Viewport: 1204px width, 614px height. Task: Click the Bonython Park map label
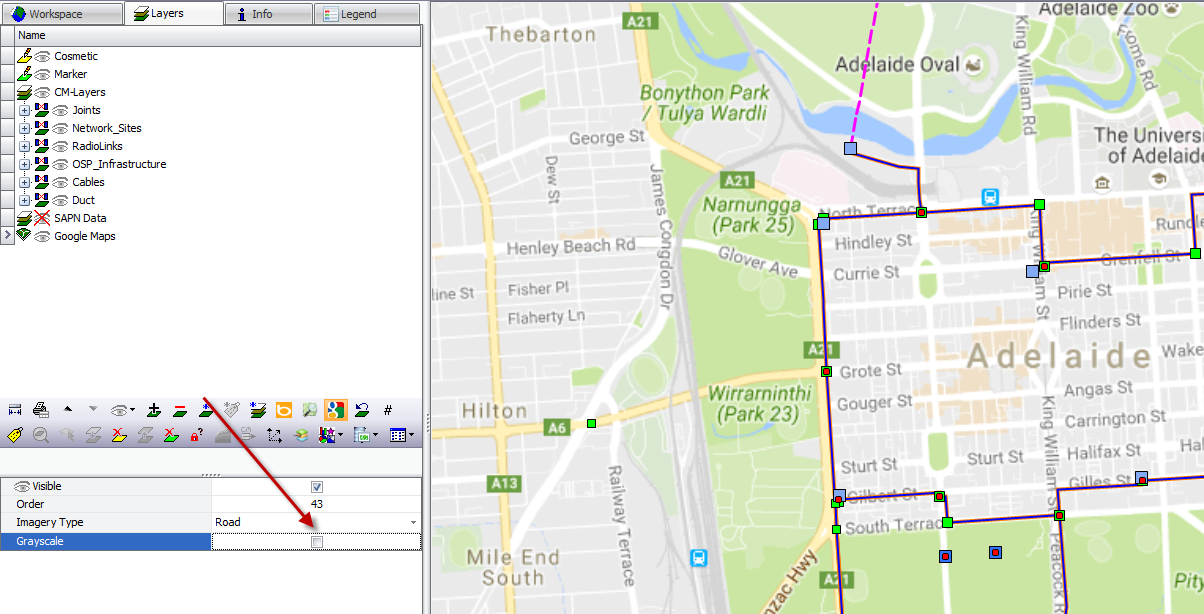(705, 103)
